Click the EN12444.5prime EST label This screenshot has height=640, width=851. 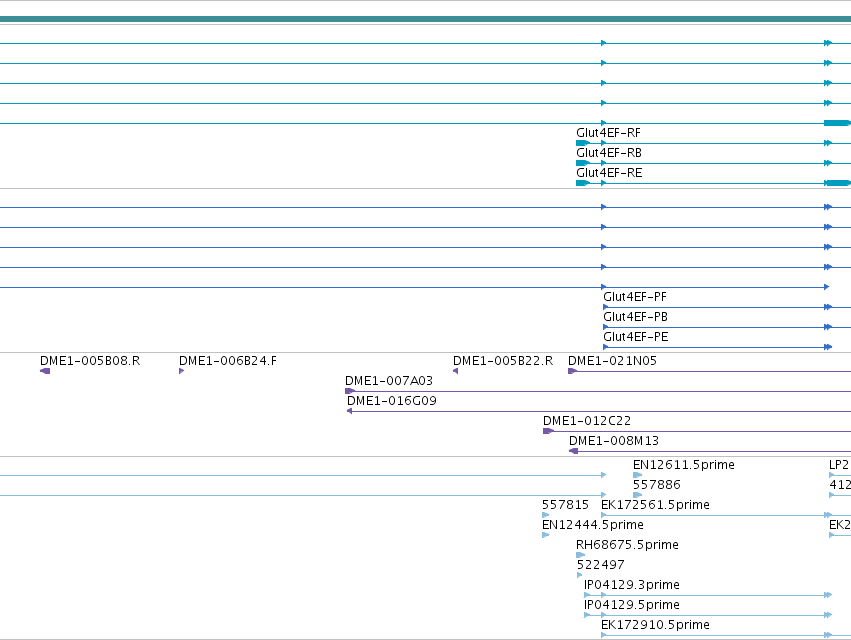click(593, 525)
